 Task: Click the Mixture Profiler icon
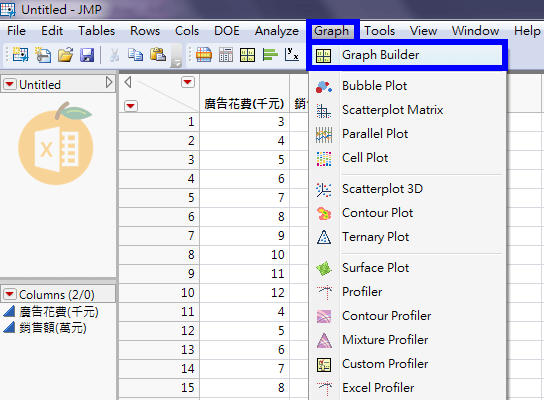324,340
